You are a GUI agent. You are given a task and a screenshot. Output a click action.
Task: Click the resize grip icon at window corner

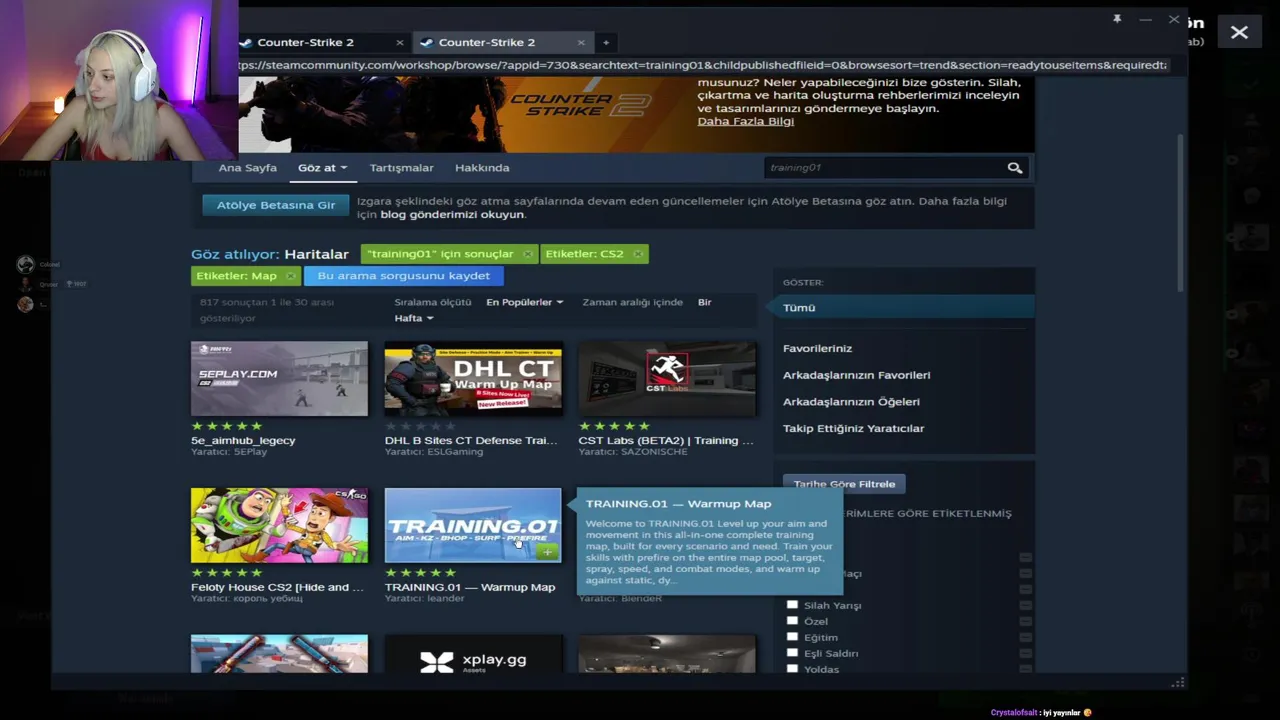1178,682
